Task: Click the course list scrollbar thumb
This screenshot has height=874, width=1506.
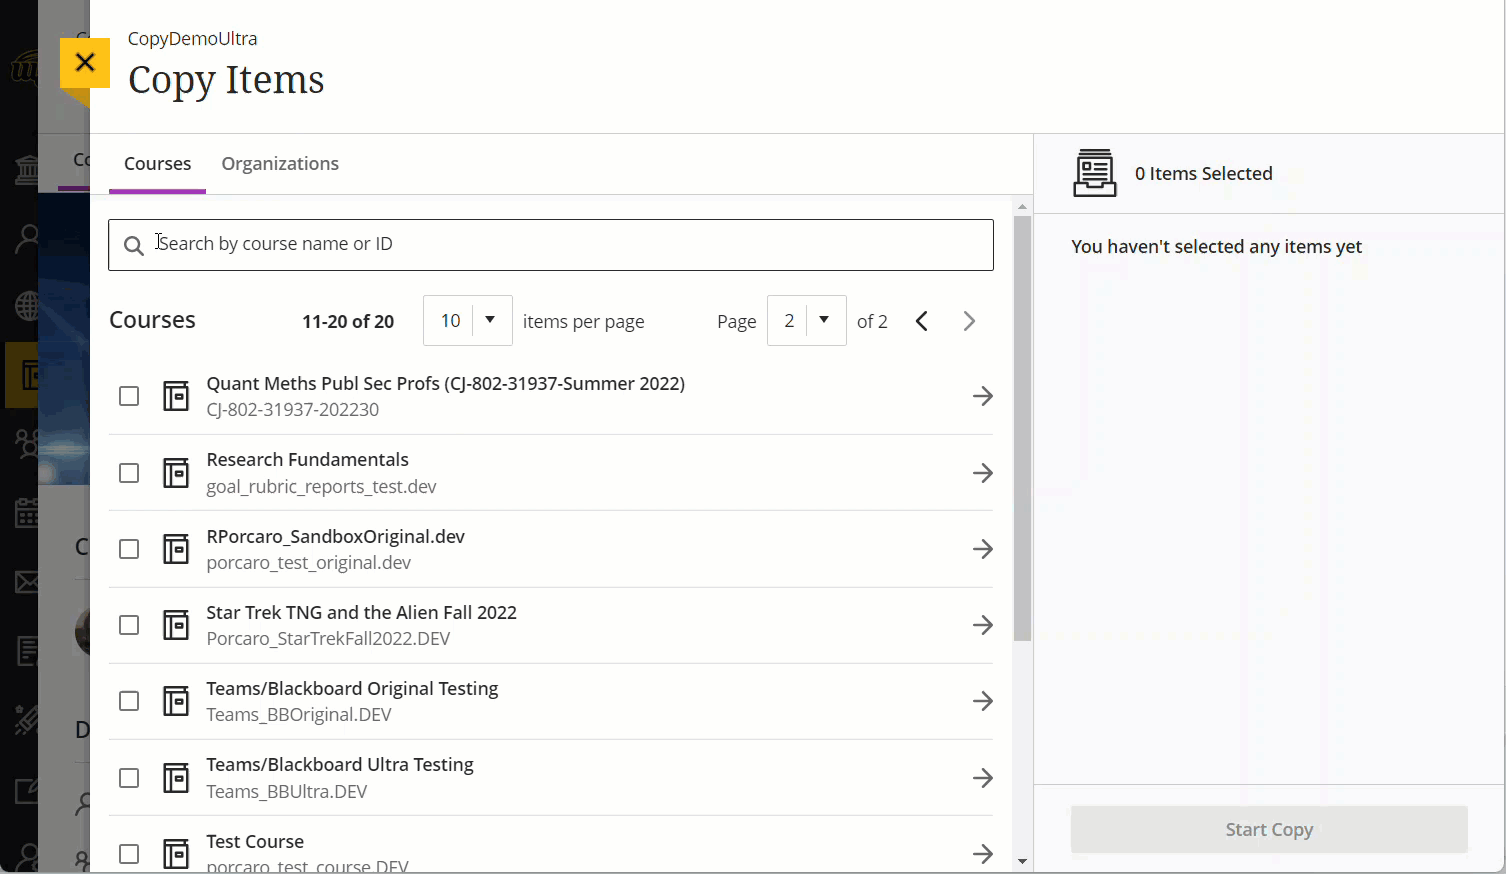Action: pos(1022,428)
